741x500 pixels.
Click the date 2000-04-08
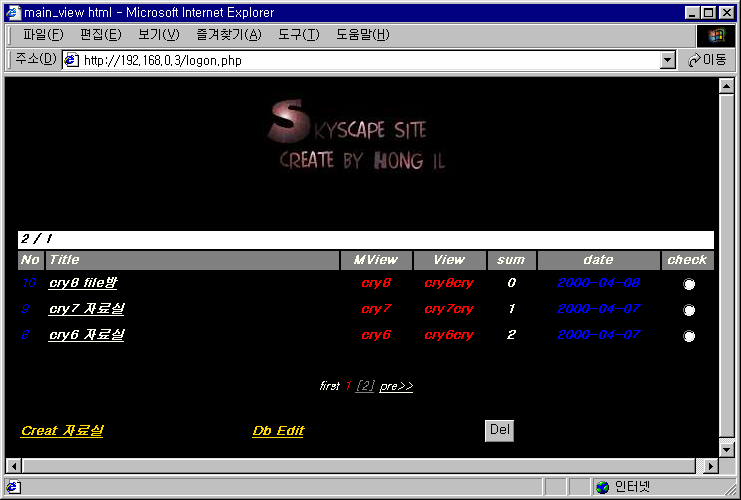(x=599, y=283)
